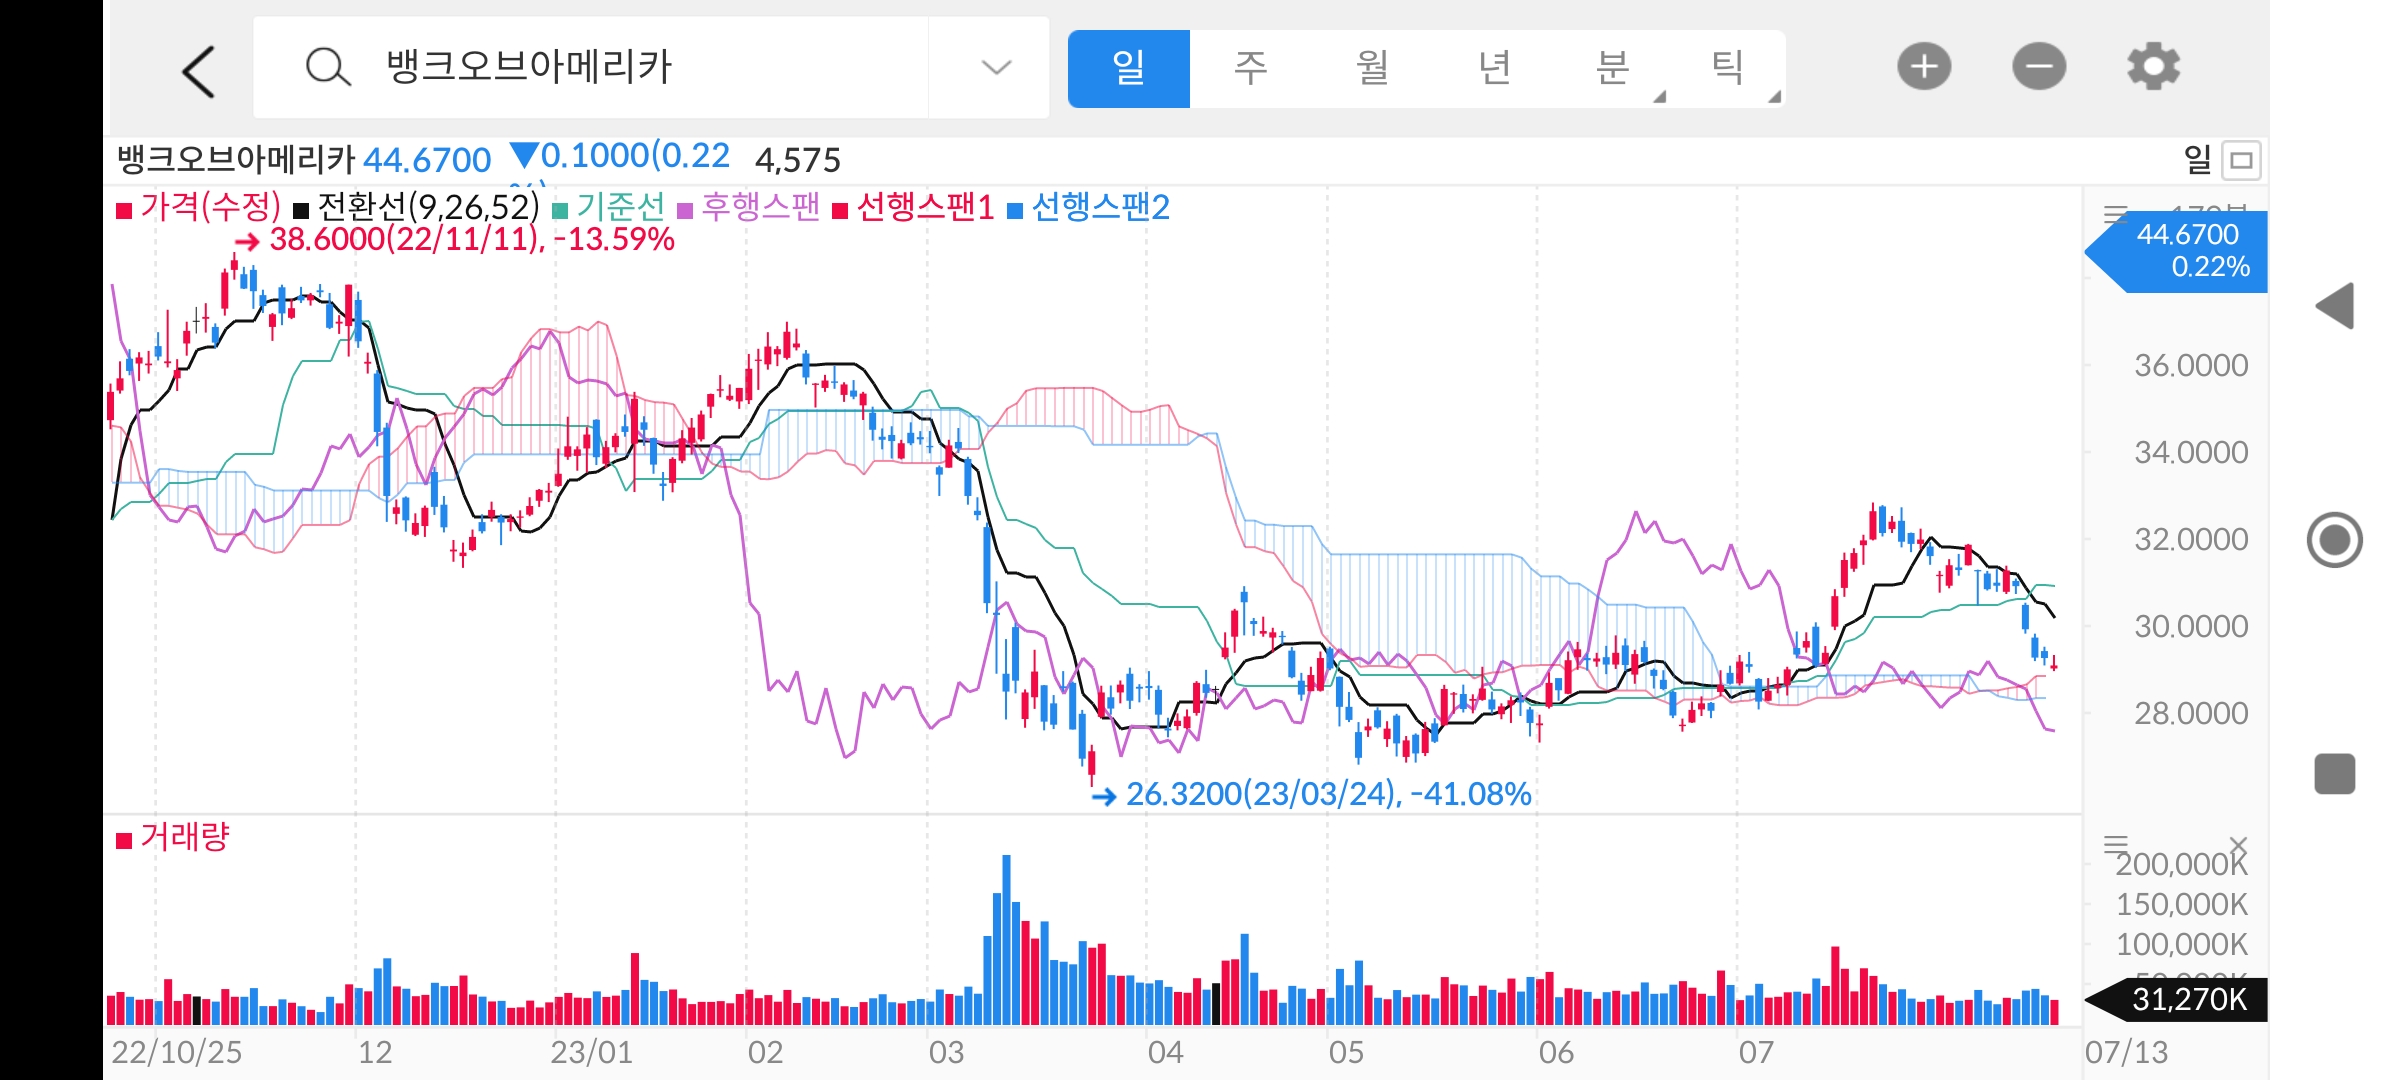Zoom out with the minus icon
The image size is (2400, 1080).
coord(2039,67)
